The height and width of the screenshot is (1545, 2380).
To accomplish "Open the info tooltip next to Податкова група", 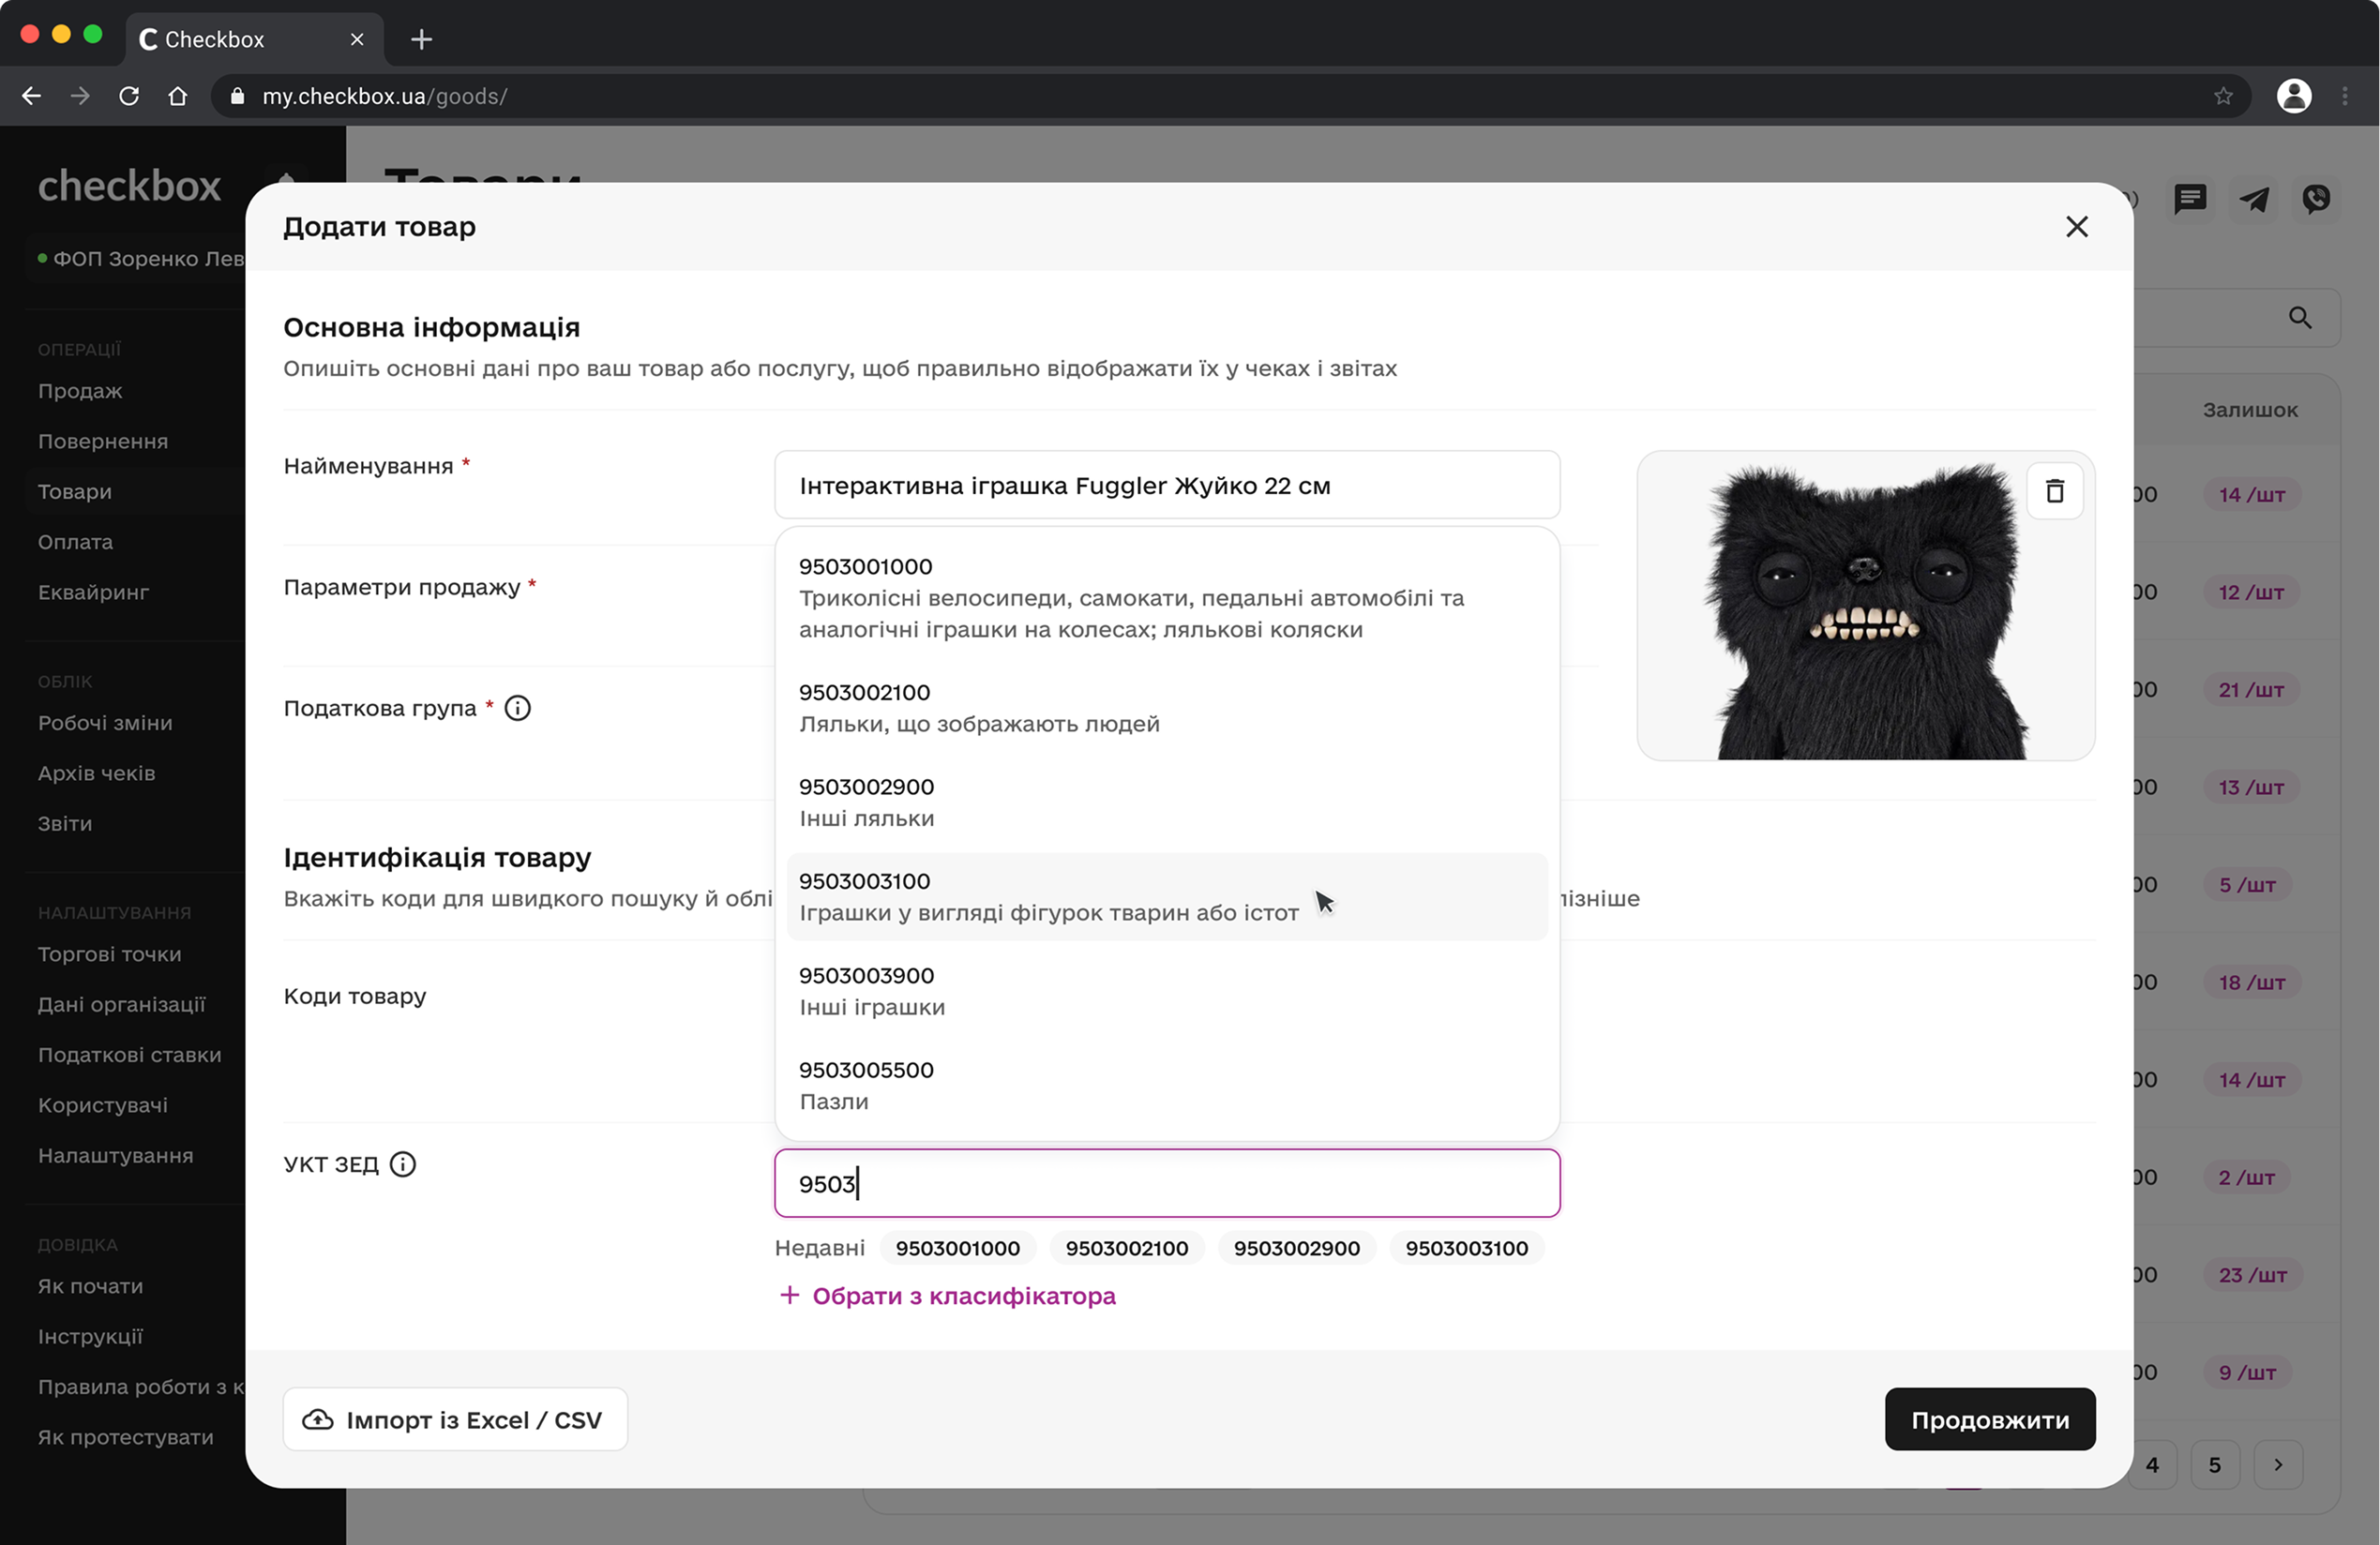I will coord(517,708).
